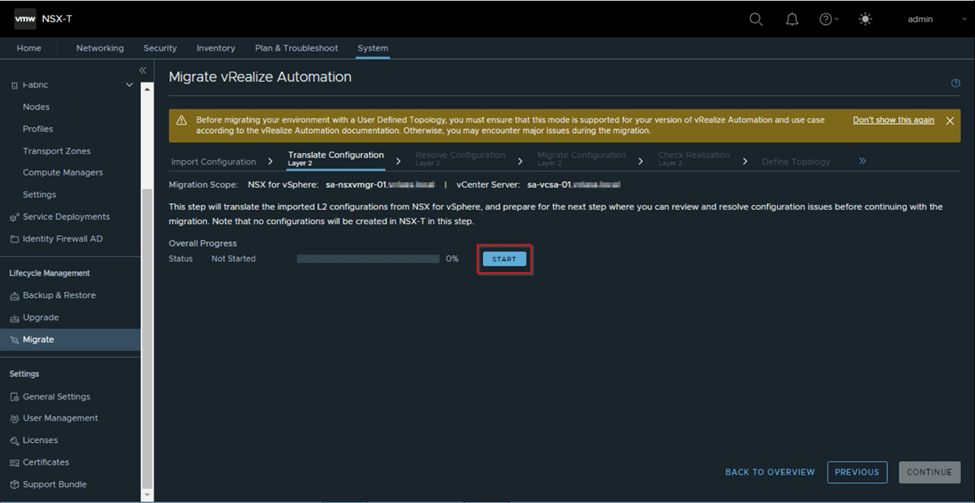The image size is (975, 503).
Task: Click Don't show this again link
Action: coord(893,120)
